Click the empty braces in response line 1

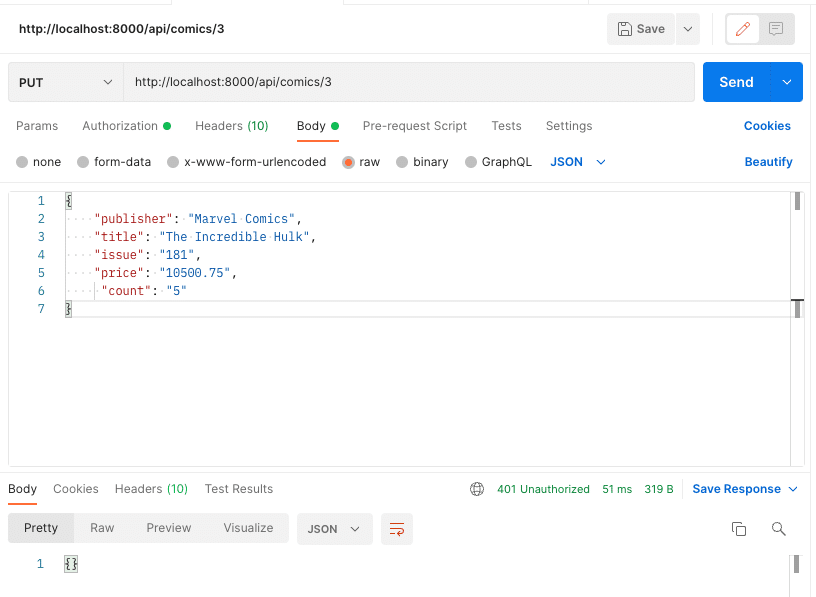click(x=71, y=564)
